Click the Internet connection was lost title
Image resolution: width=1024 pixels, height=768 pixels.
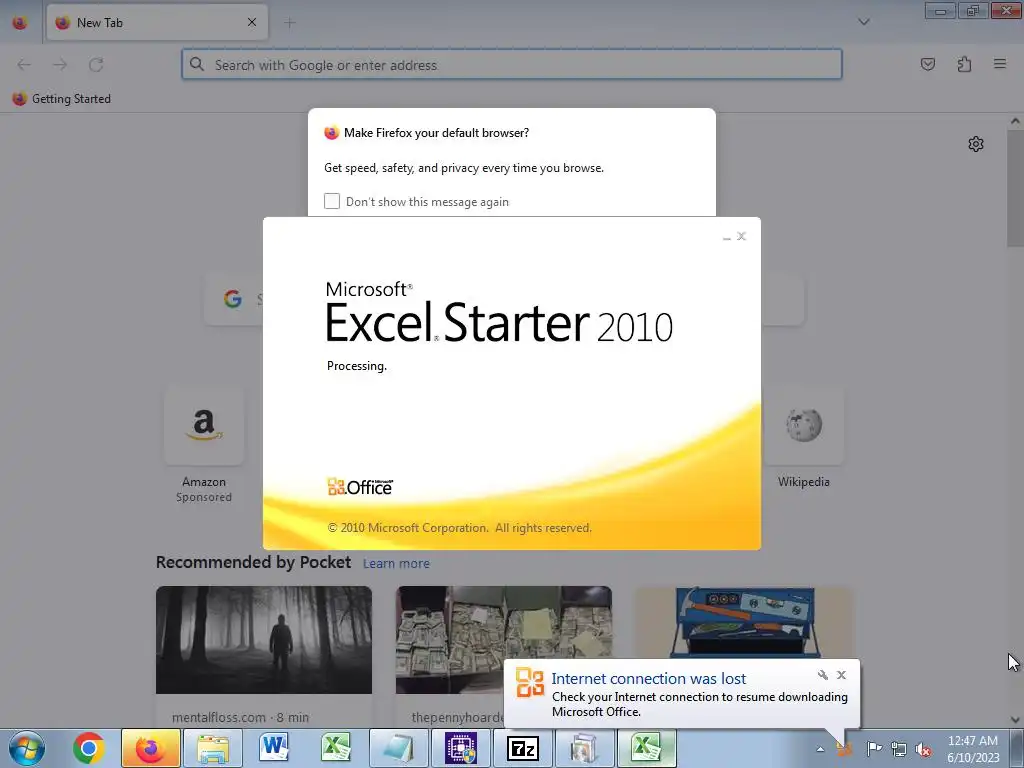pyautogui.click(x=648, y=679)
